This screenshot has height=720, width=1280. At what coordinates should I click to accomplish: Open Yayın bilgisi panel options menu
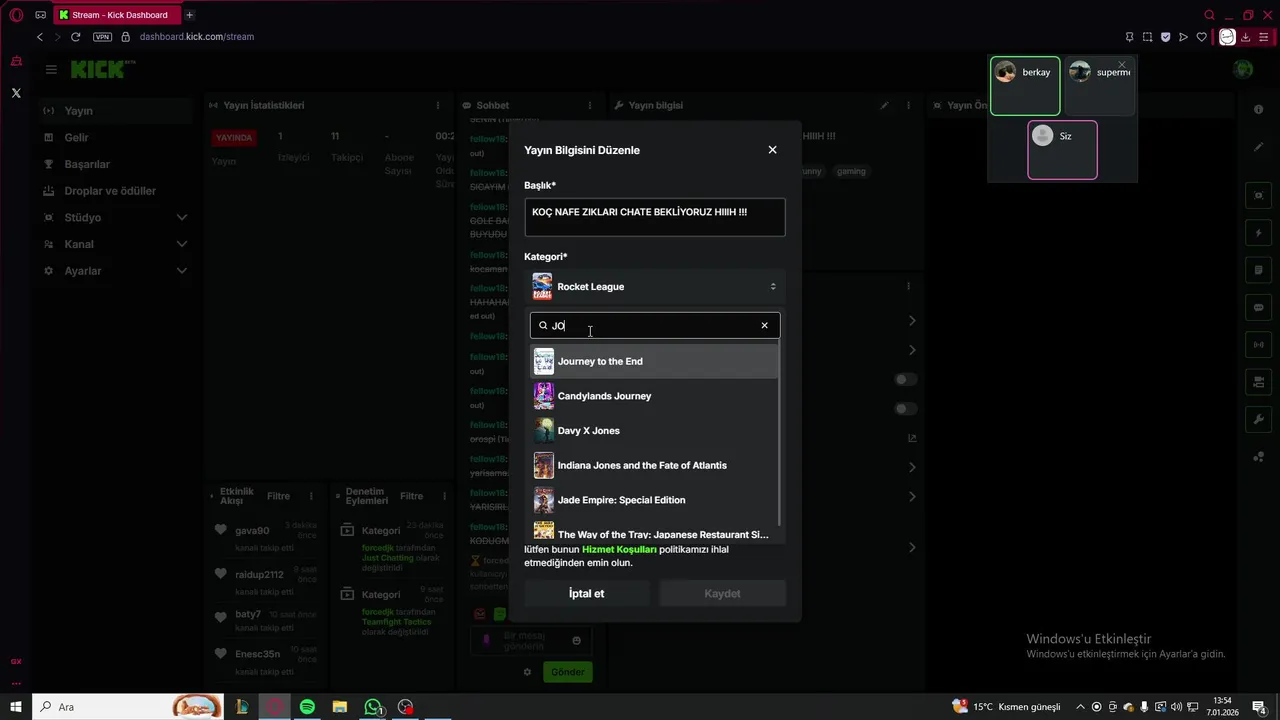908,106
